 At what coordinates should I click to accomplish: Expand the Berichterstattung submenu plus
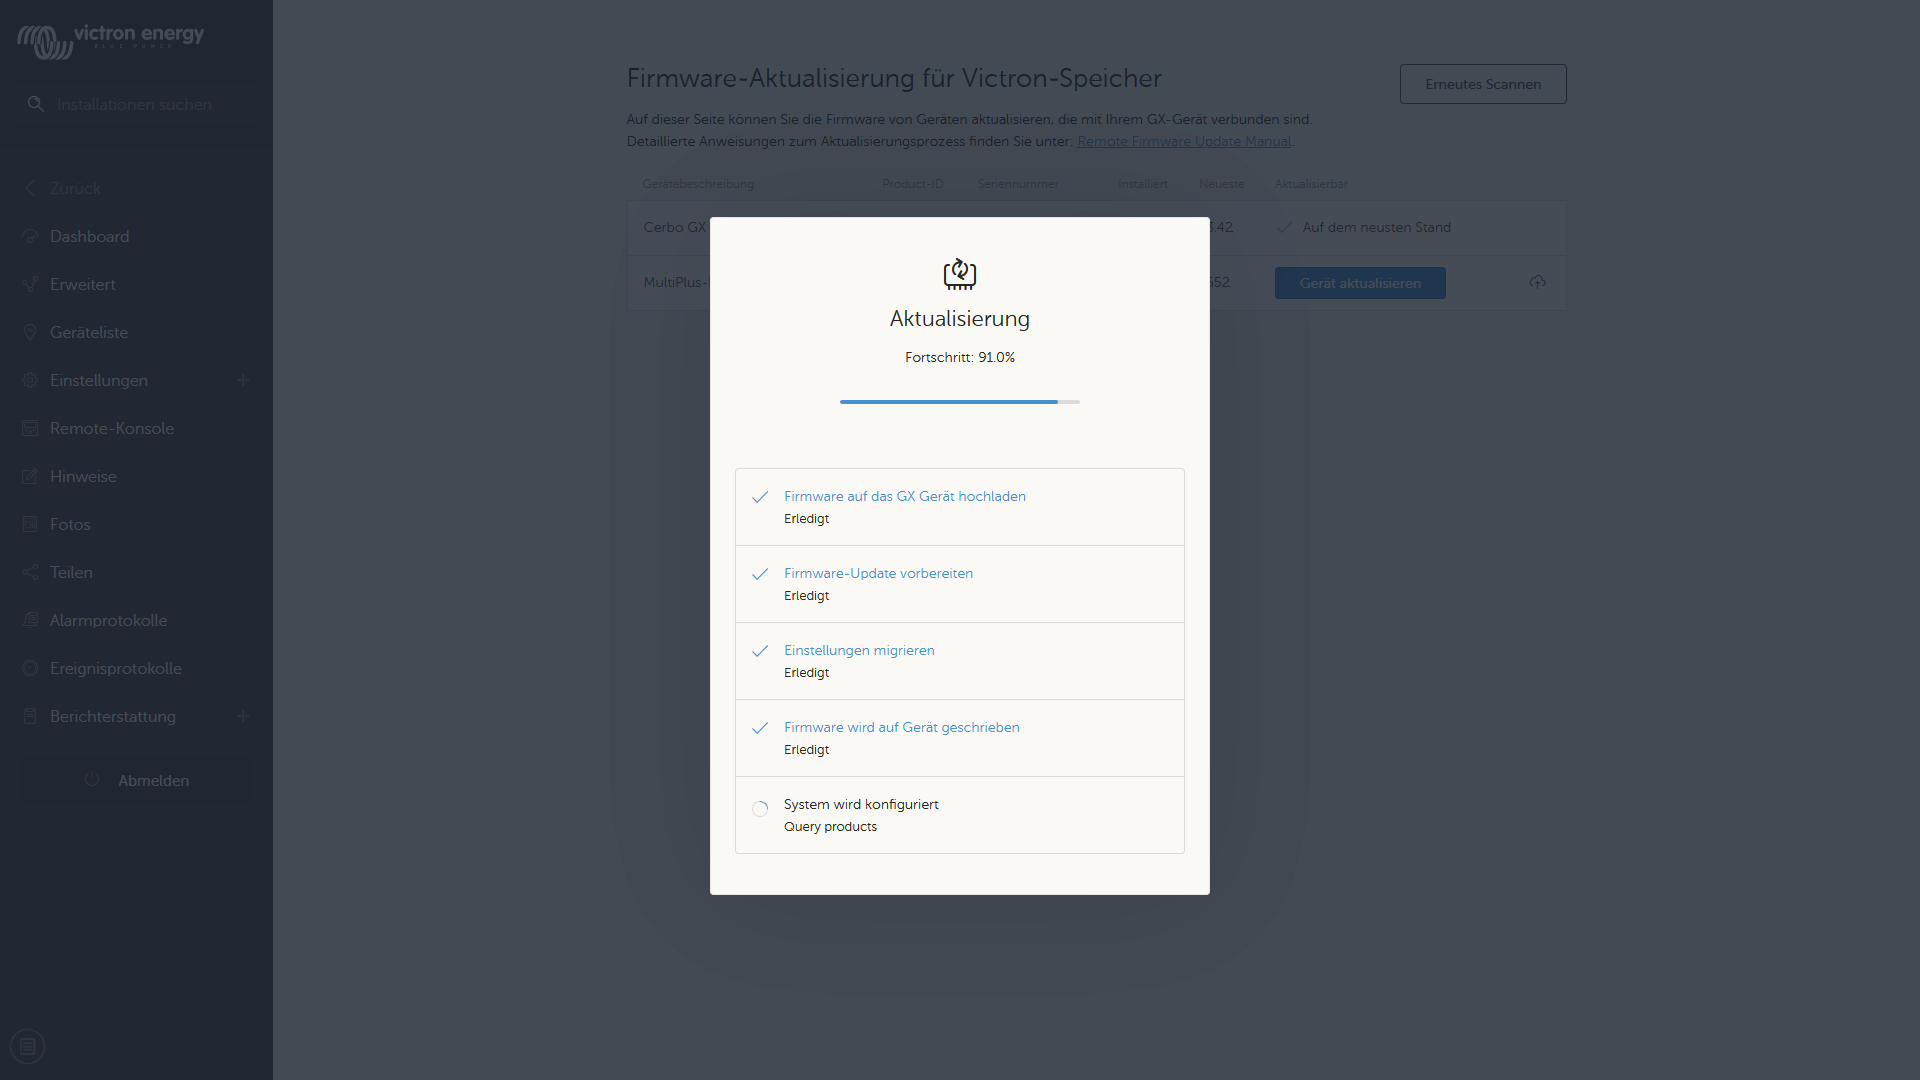[243, 717]
